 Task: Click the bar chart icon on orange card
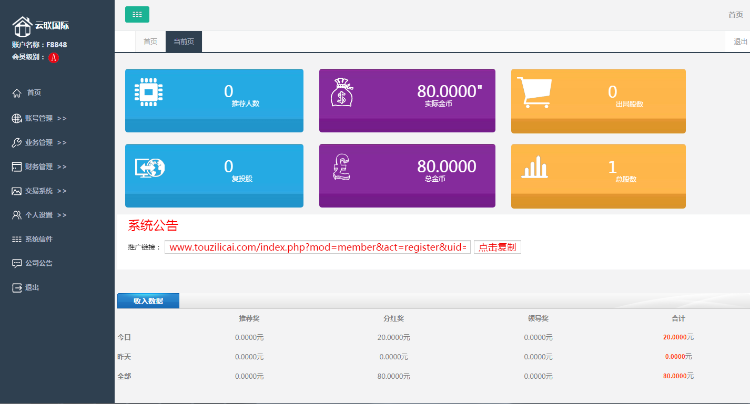click(534, 167)
